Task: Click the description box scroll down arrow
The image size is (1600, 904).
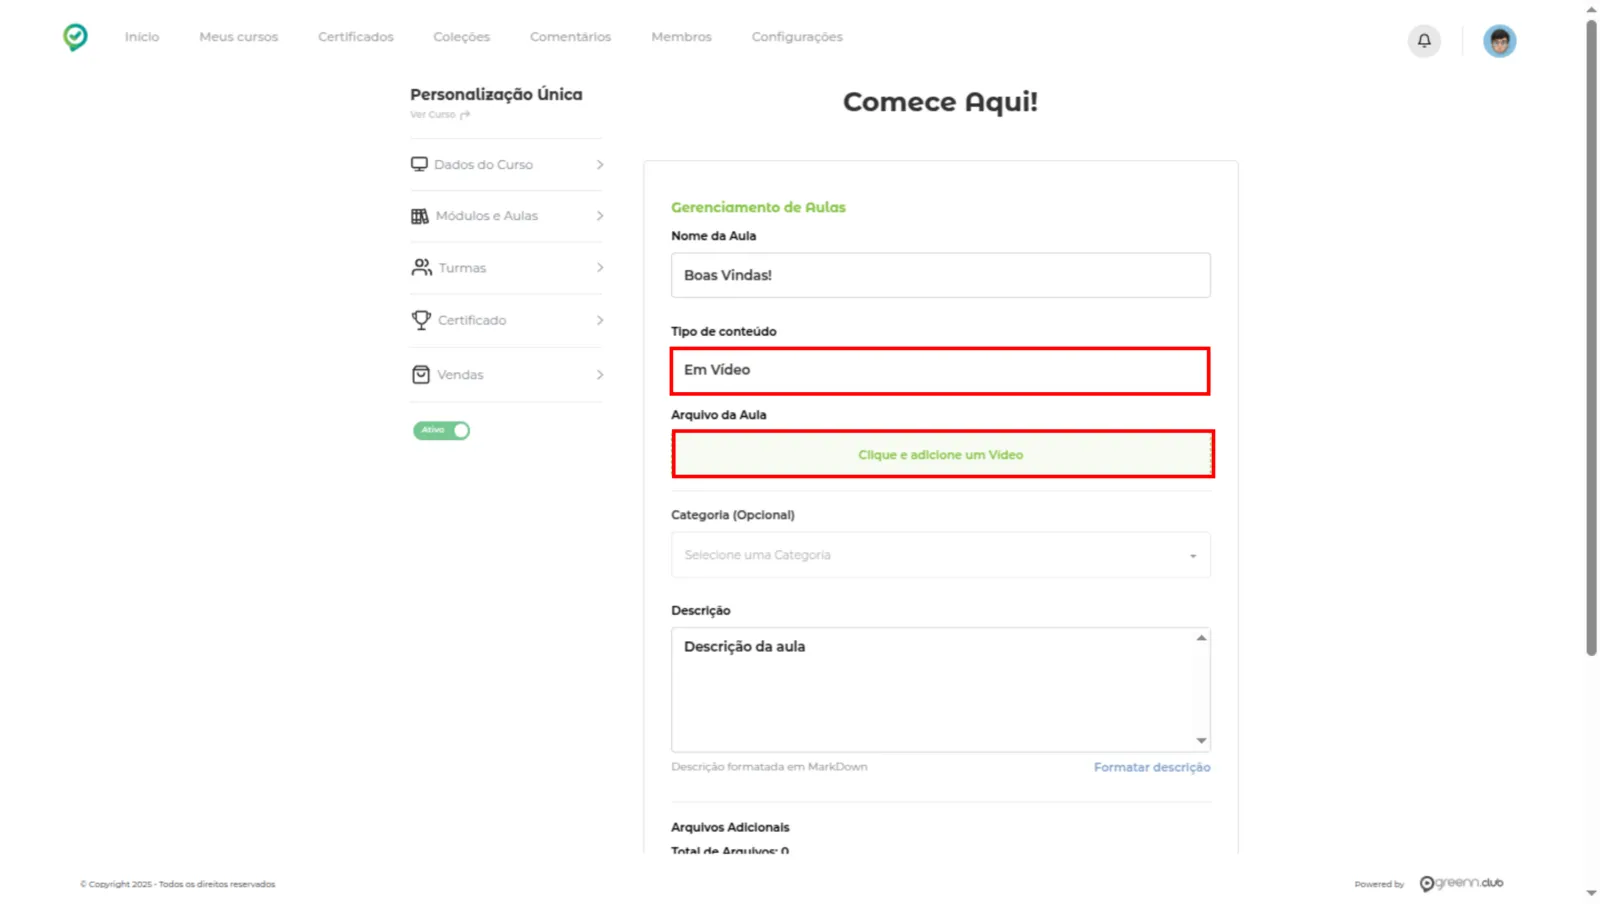Action: coord(1201,741)
